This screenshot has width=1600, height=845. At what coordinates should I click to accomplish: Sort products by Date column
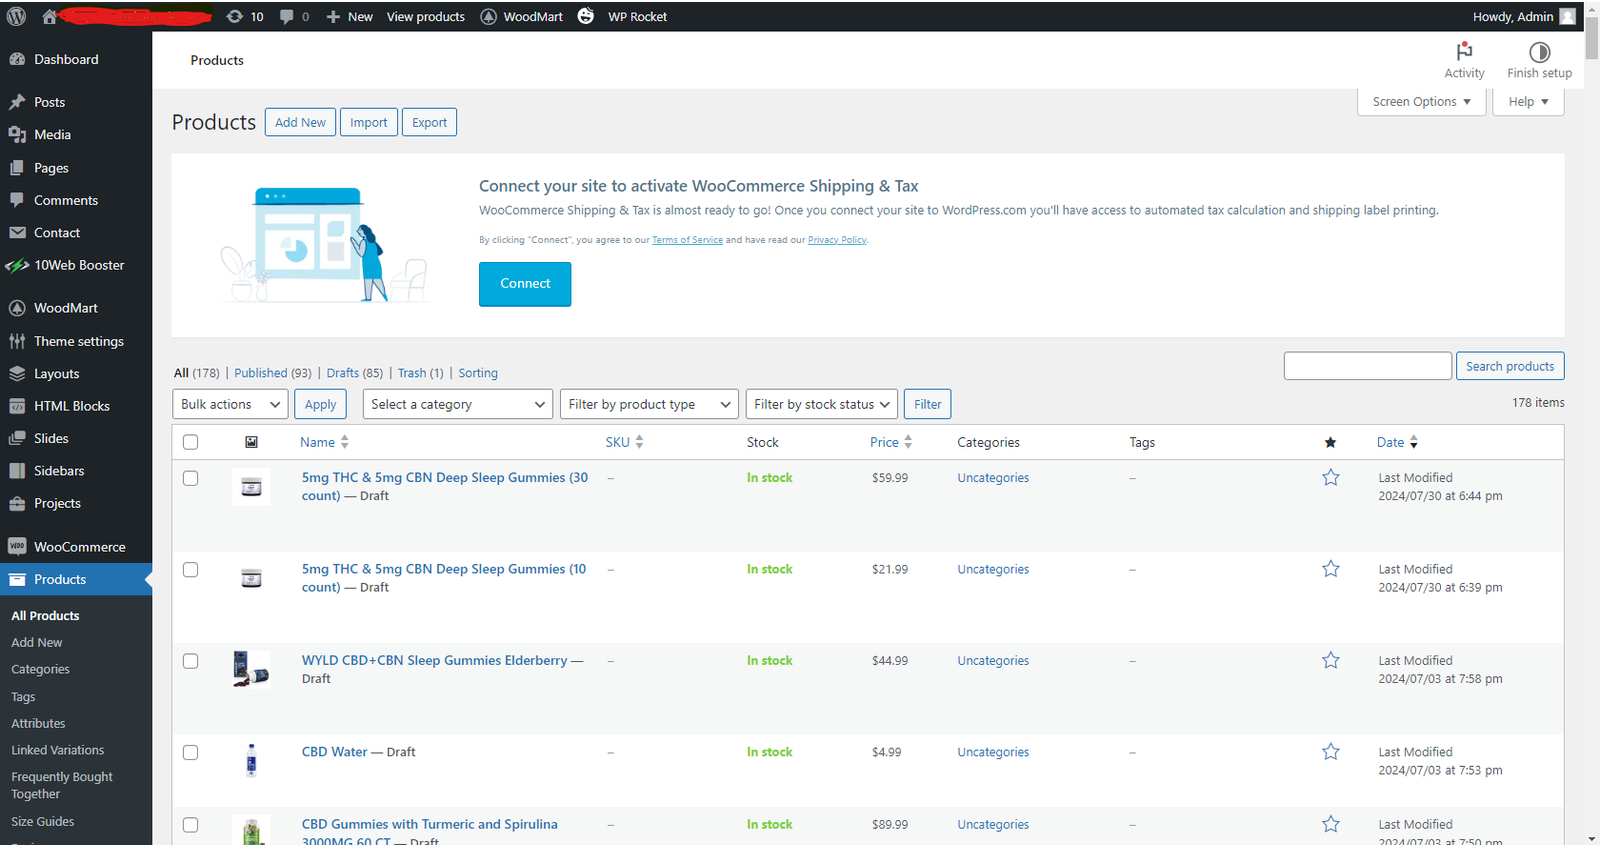[1397, 442]
